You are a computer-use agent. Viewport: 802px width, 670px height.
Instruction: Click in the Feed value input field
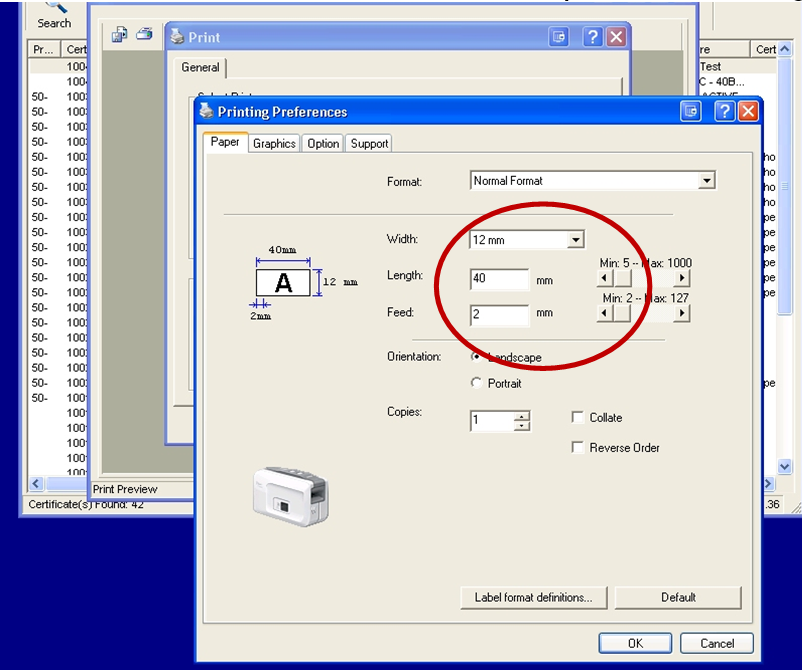499,316
